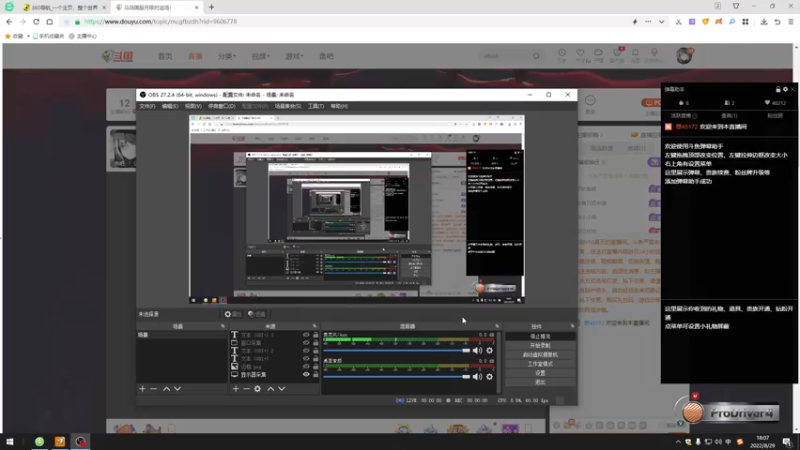Move the scene down in the OBS scenes panel

(x=177, y=389)
